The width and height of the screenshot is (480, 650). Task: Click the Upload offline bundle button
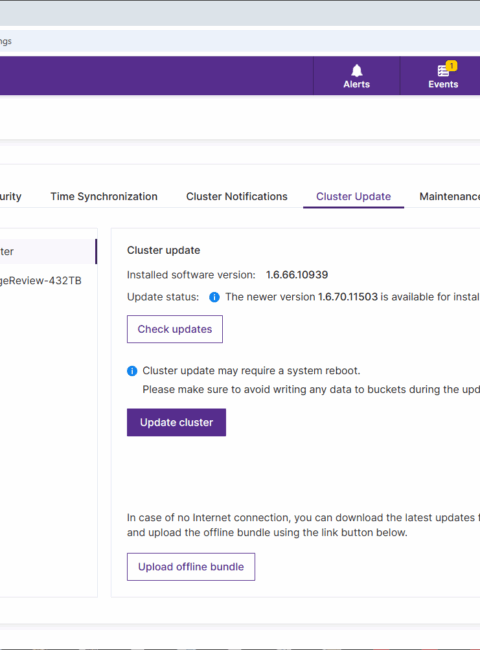[x=191, y=567]
